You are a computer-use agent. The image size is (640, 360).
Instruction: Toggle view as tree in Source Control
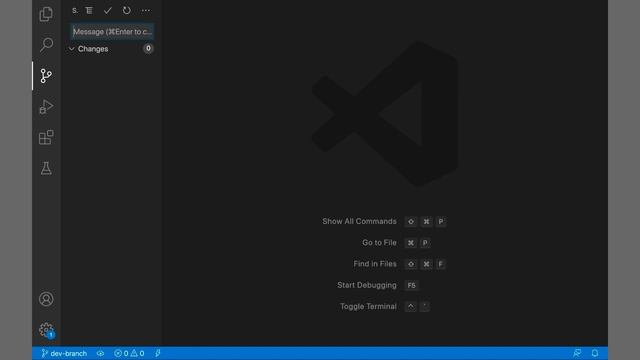(89, 10)
